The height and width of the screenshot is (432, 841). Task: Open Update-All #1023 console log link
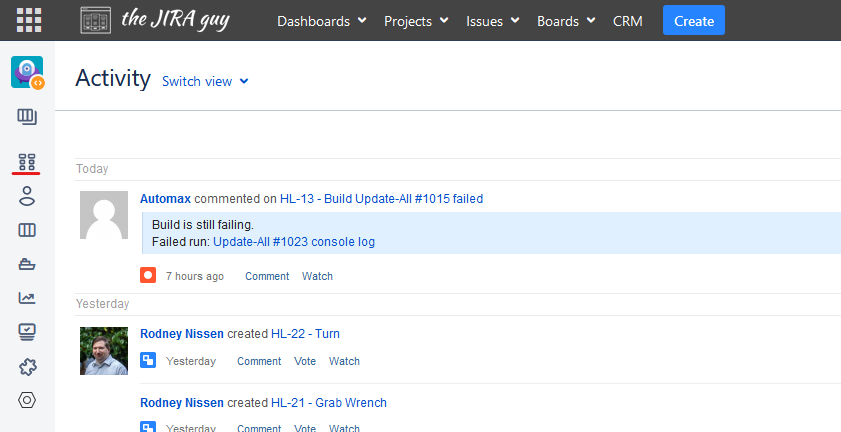pos(293,242)
